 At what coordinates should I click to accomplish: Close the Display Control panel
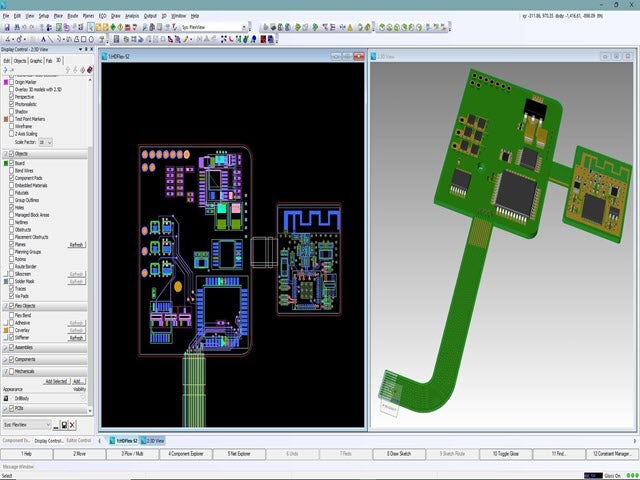click(x=90, y=48)
